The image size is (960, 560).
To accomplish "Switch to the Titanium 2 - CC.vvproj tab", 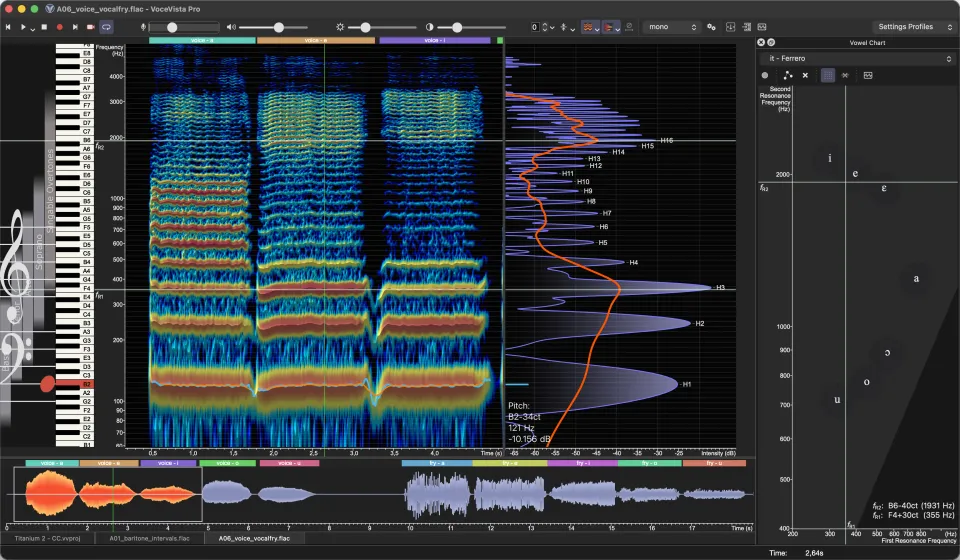I will [47, 539].
